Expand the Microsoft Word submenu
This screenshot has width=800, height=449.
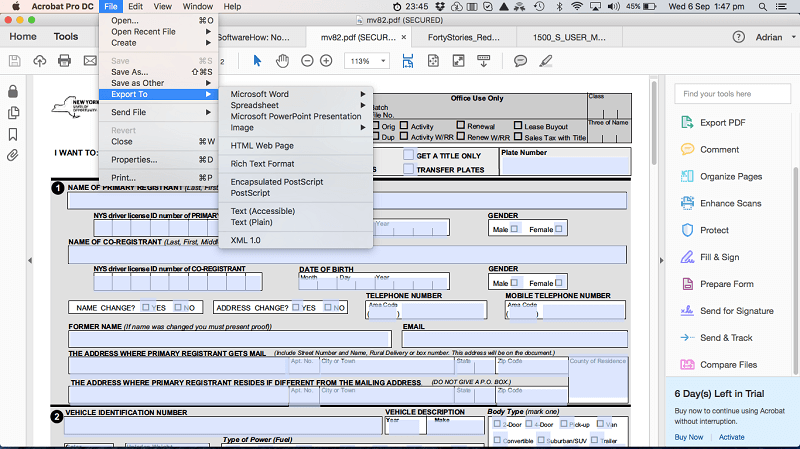click(296, 94)
